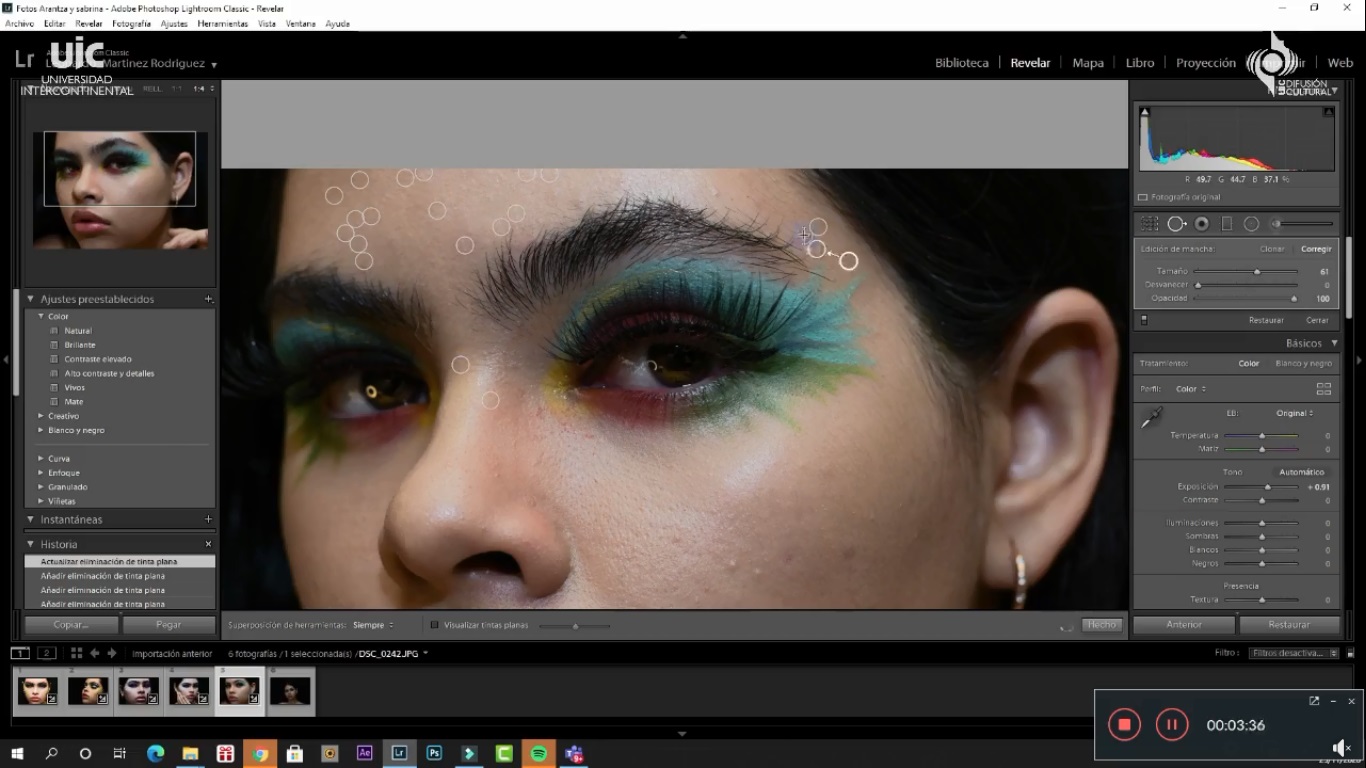This screenshot has height=768, width=1366.
Task: Add a new snapshot in Instantáneas
Action: click(x=208, y=519)
